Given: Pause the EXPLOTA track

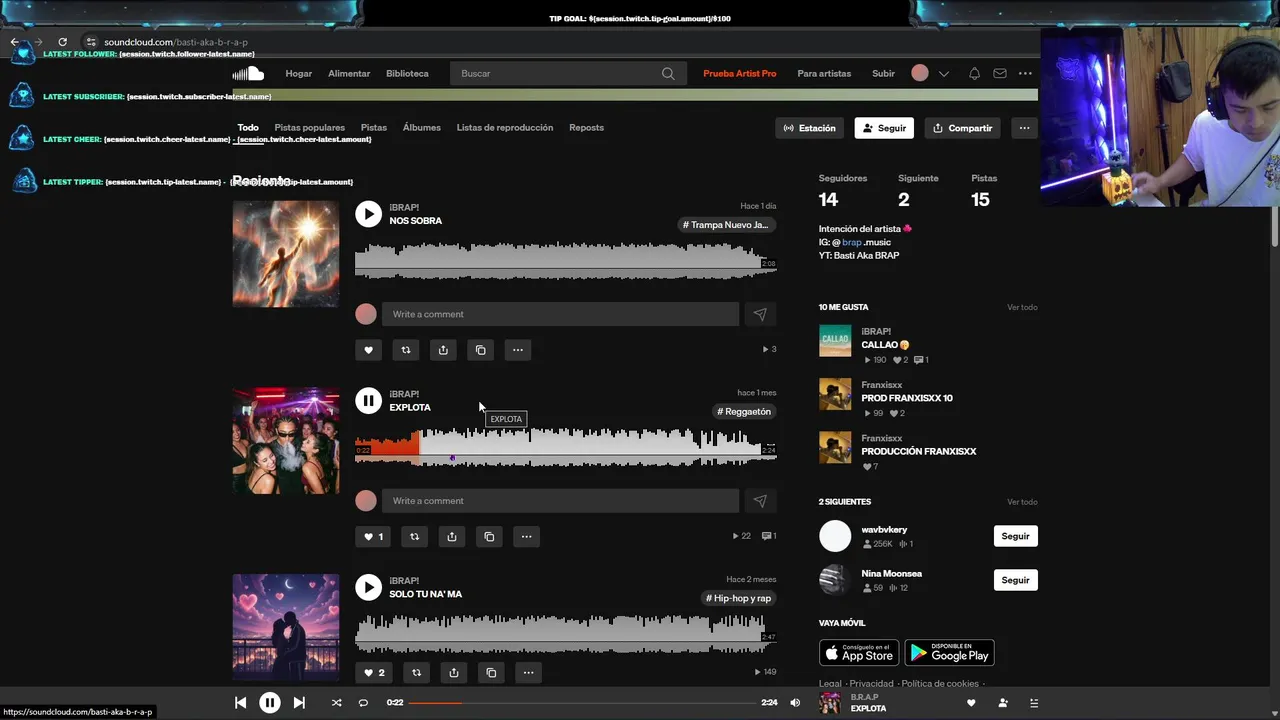Looking at the screenshot, I should (368, 401).
